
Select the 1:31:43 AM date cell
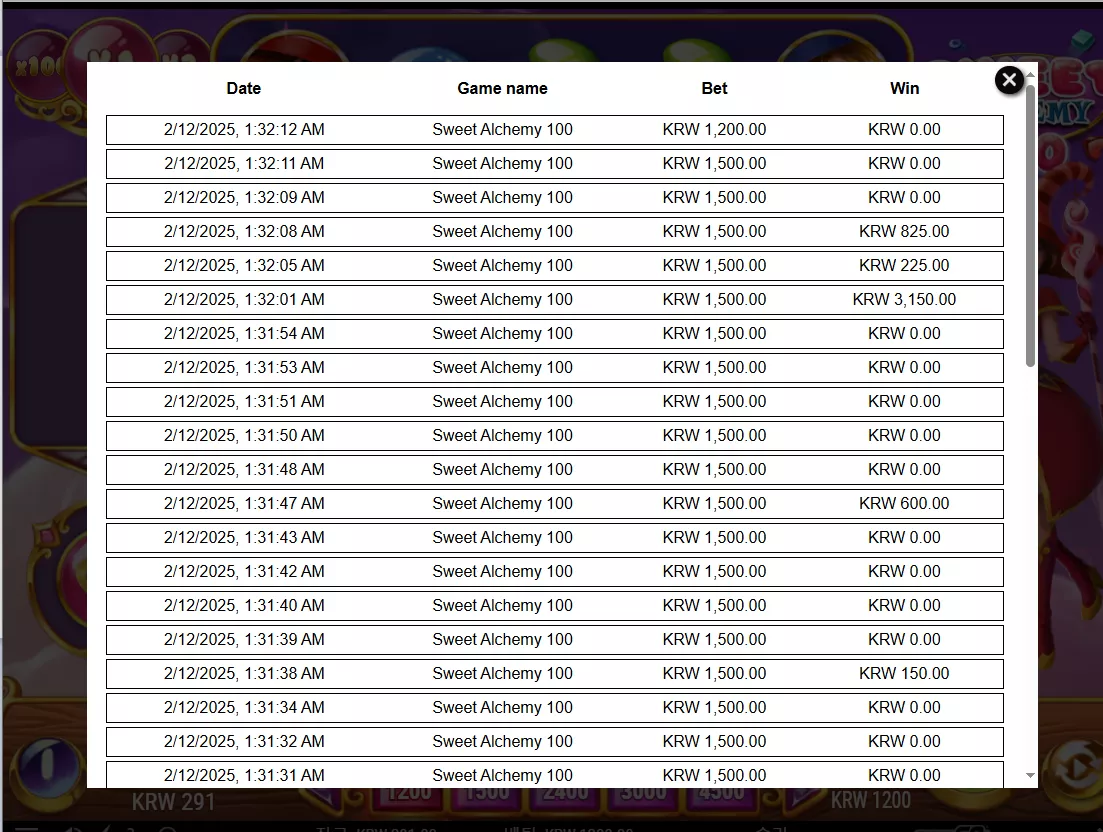tap(244, 537)
